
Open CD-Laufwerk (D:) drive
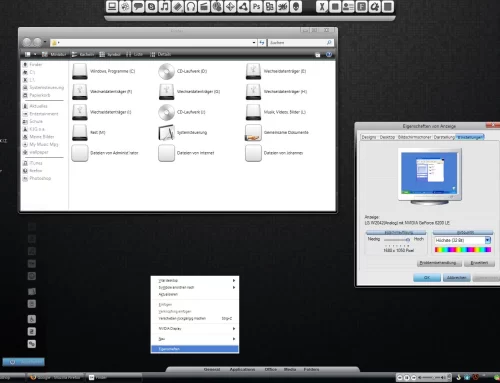(183, 71)
